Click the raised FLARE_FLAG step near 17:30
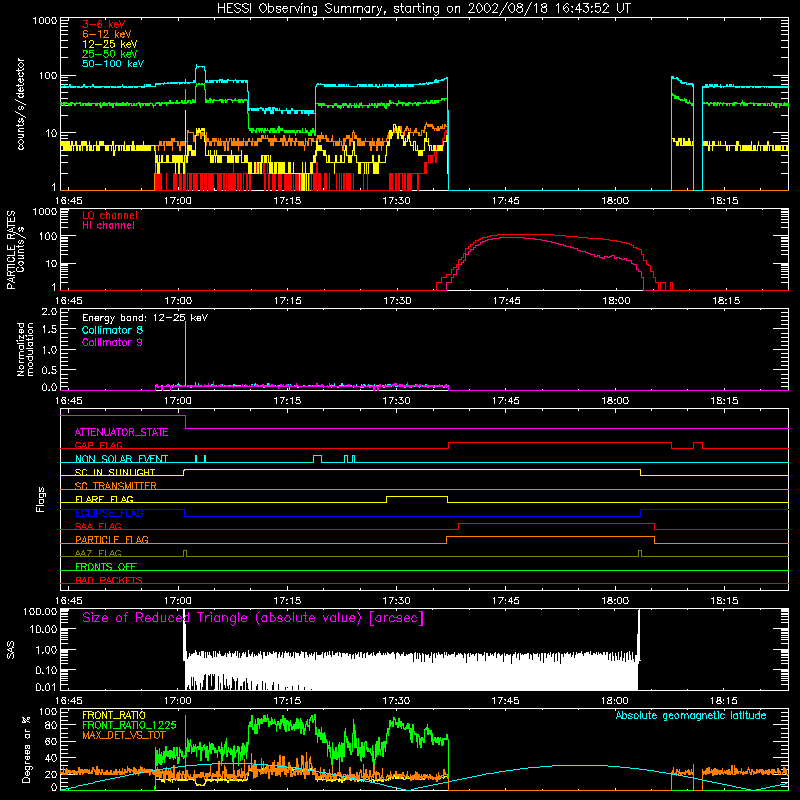Viewport: 800px width, 800px height. pos(417,497)
